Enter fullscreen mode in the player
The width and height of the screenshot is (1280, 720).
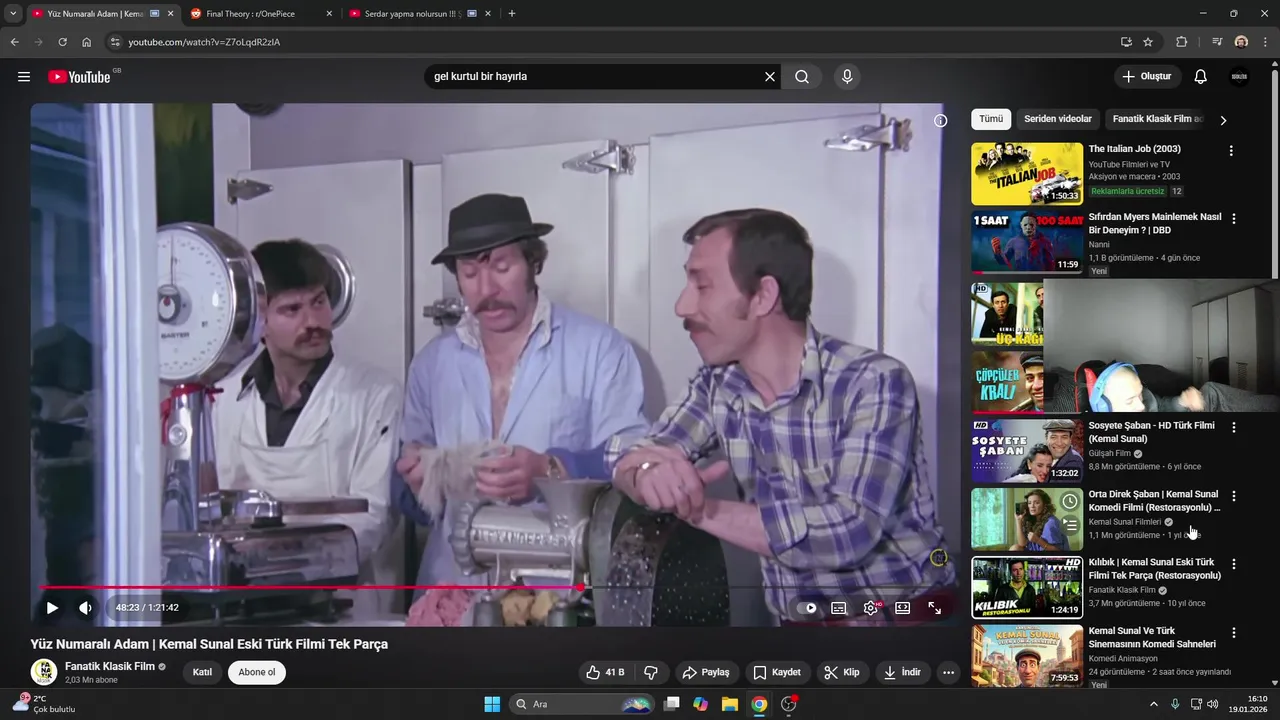click(934, 608)
